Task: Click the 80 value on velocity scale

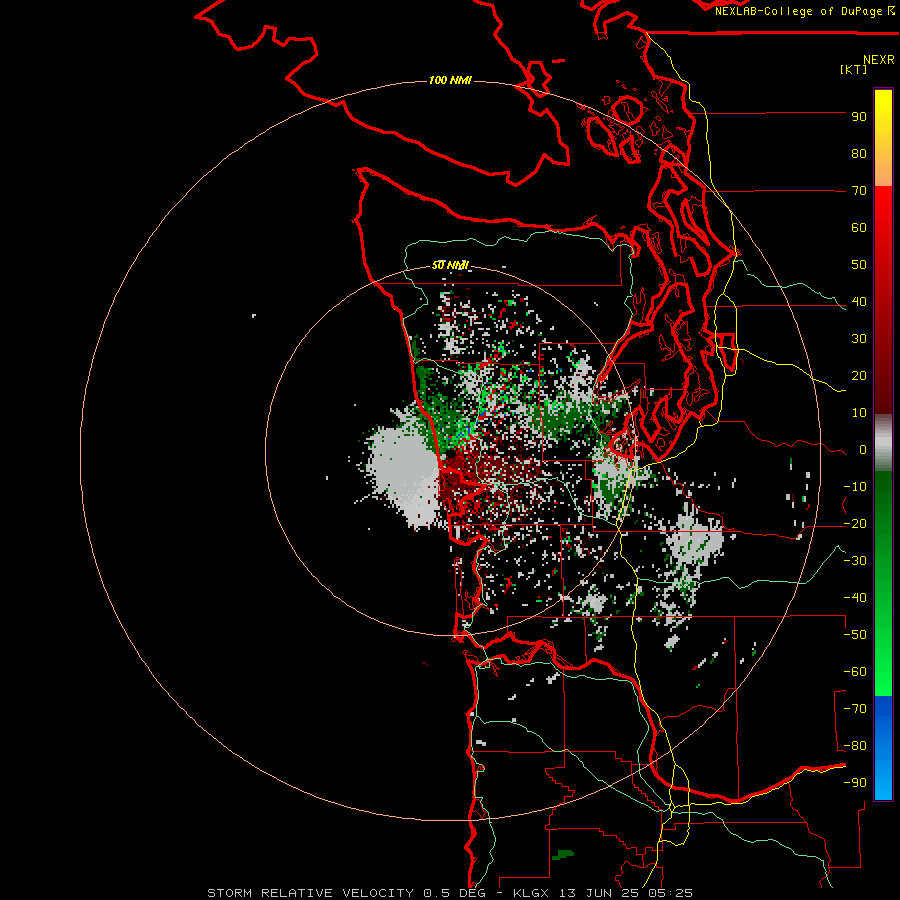Action: pos(859,154)
